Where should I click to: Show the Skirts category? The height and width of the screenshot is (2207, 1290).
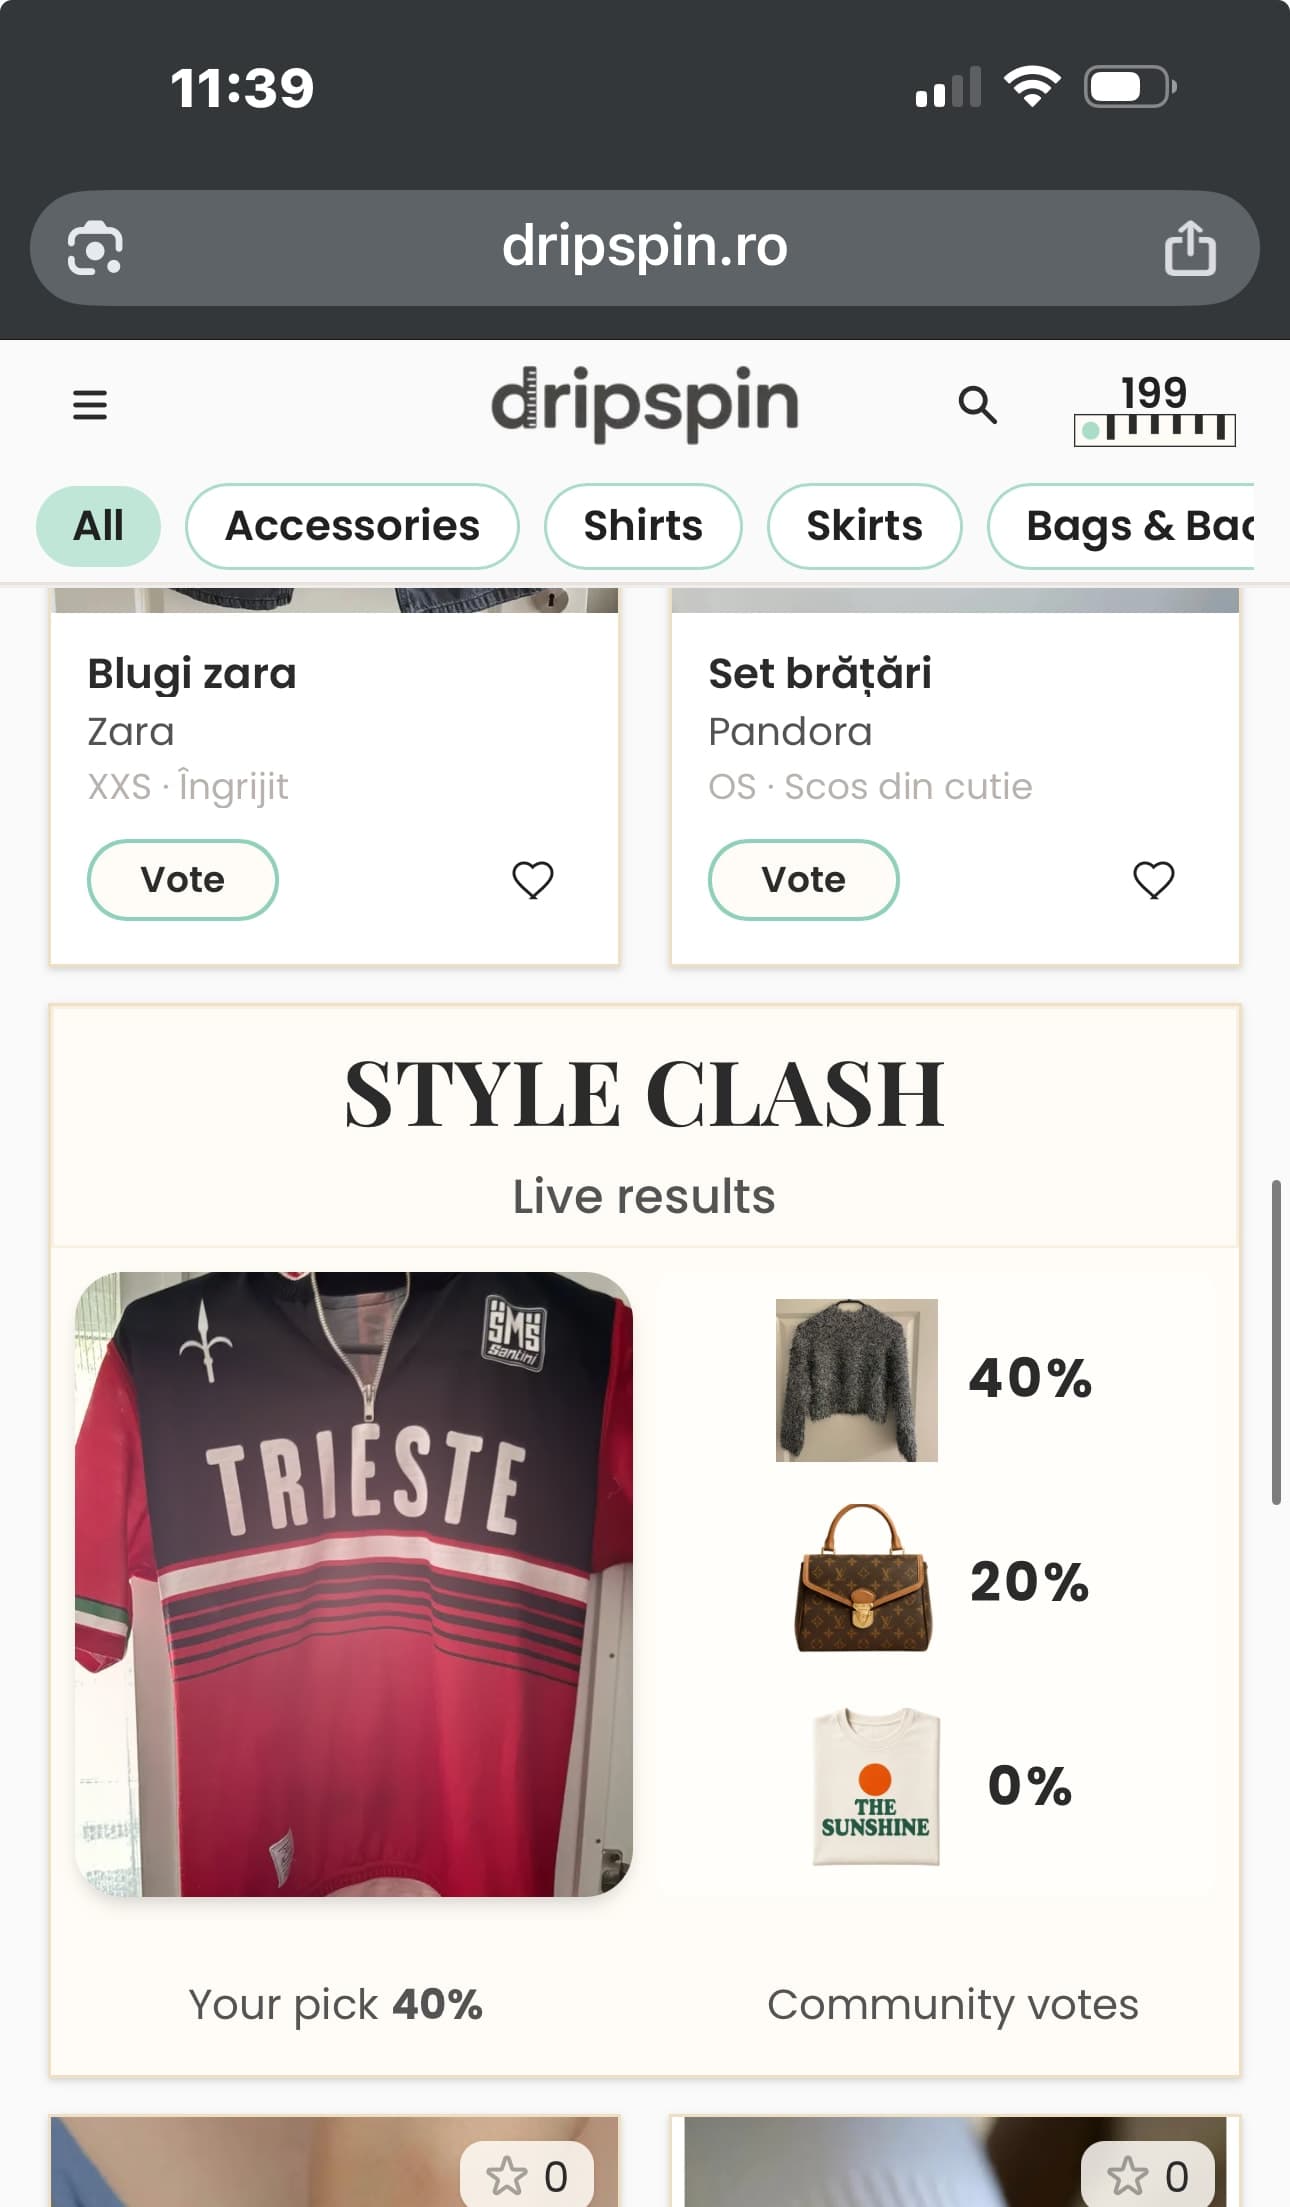coord(864,526)
